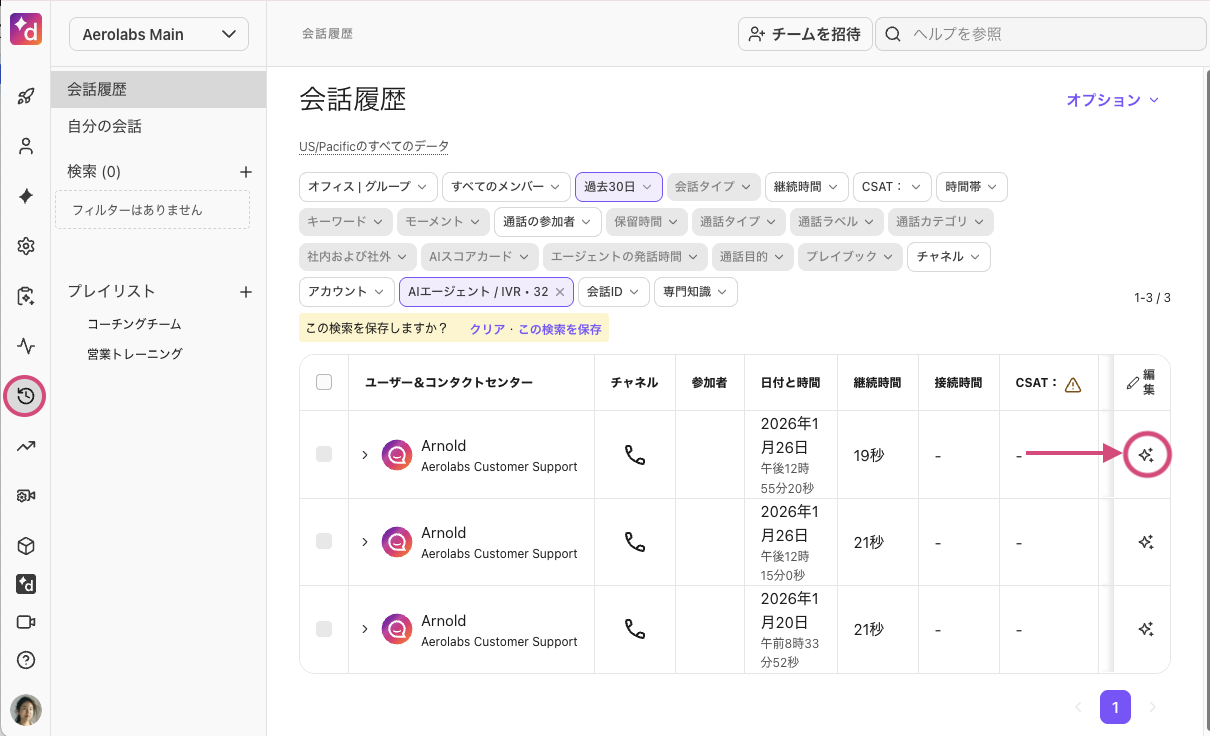Click the phone channel icon in the first row
The height and width of the screenshot is (736, 1210).
pos(634,455)
